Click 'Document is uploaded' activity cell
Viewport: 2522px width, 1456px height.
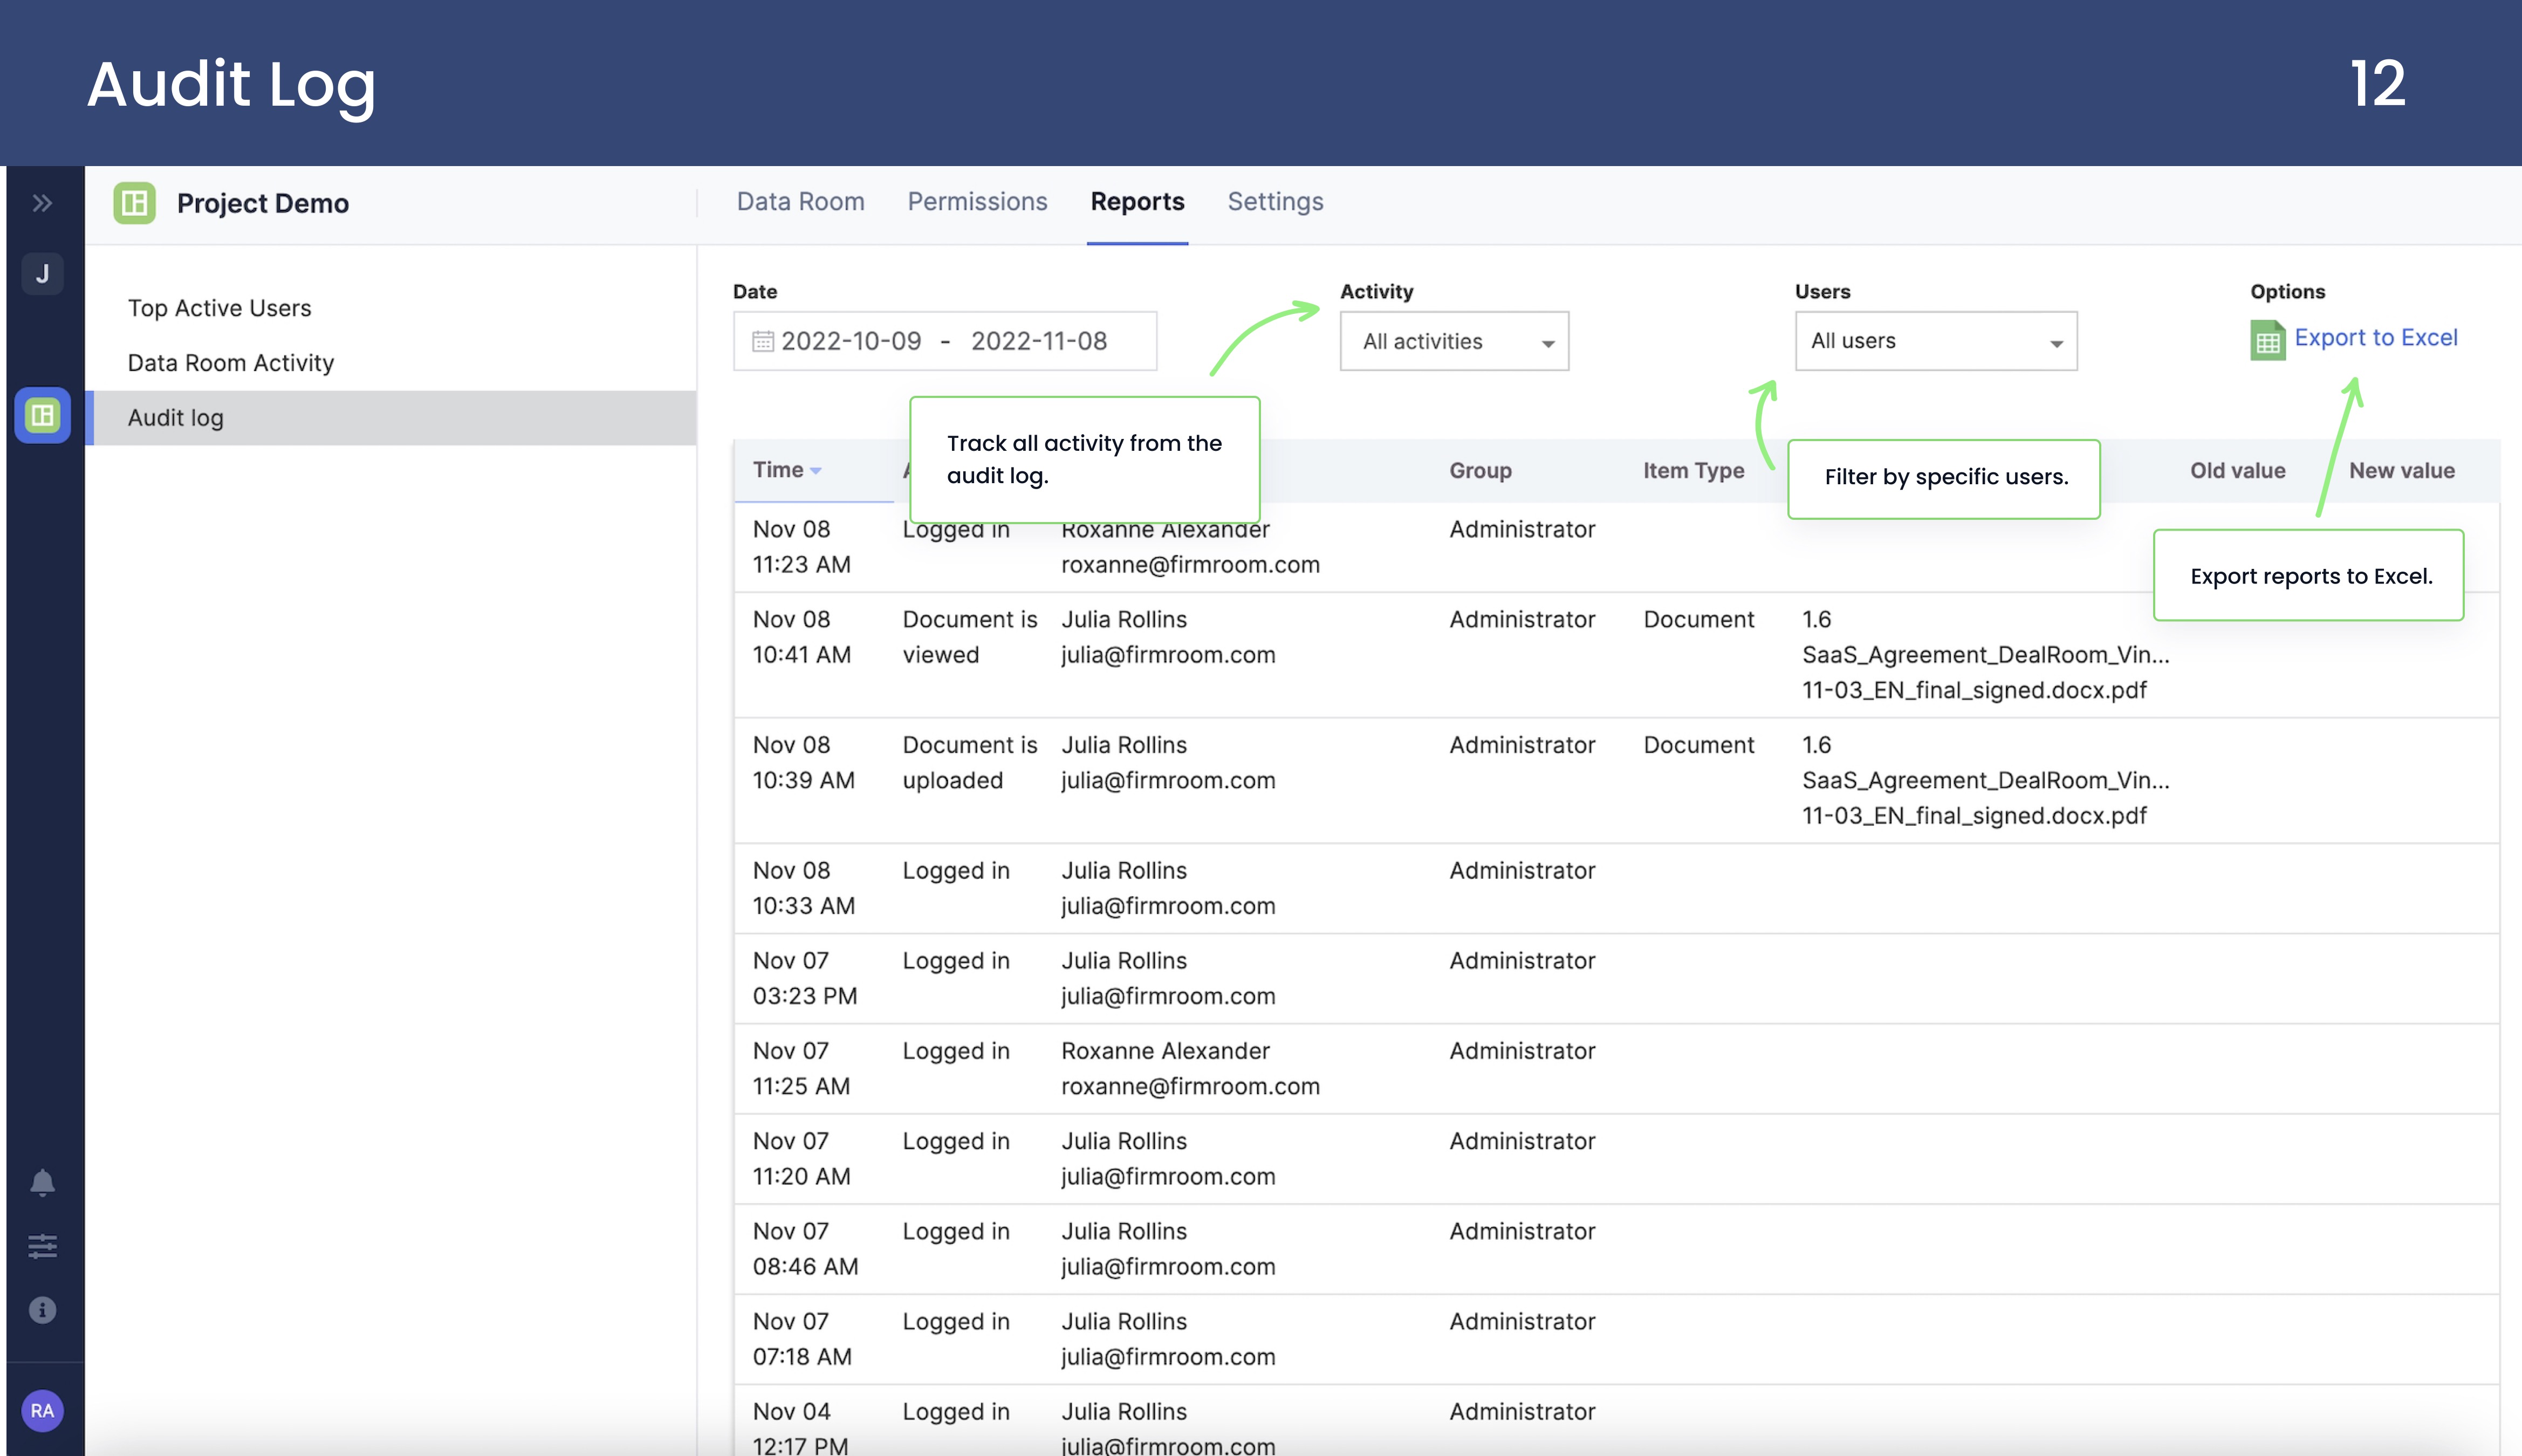point(969,763)
